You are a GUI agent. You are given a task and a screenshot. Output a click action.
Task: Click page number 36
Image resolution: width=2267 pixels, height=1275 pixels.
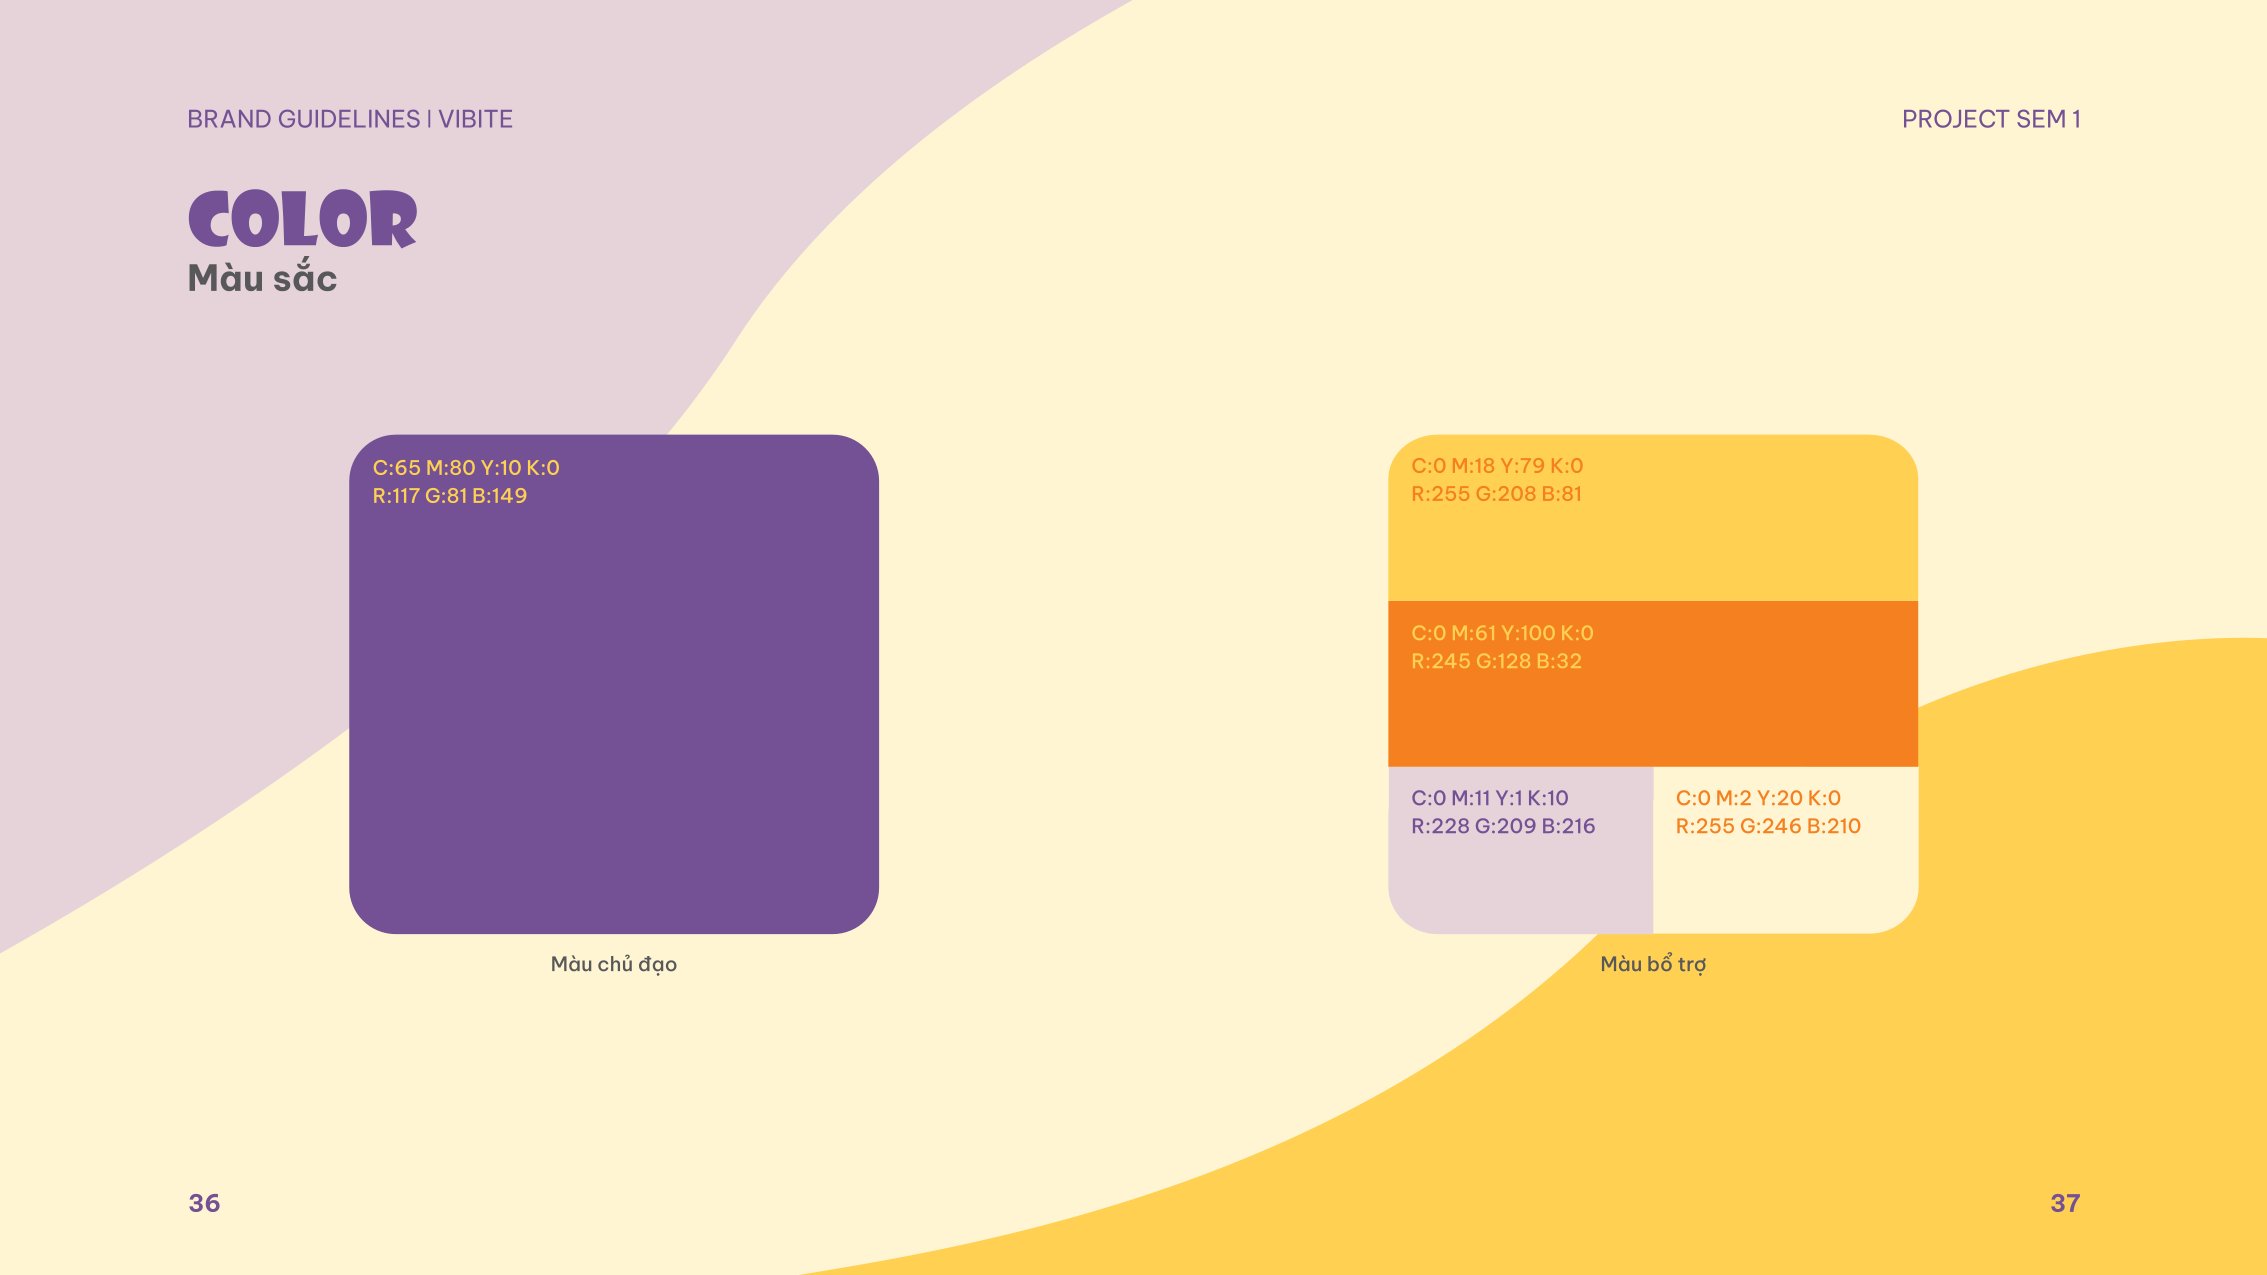click(x=204, y=1203)
